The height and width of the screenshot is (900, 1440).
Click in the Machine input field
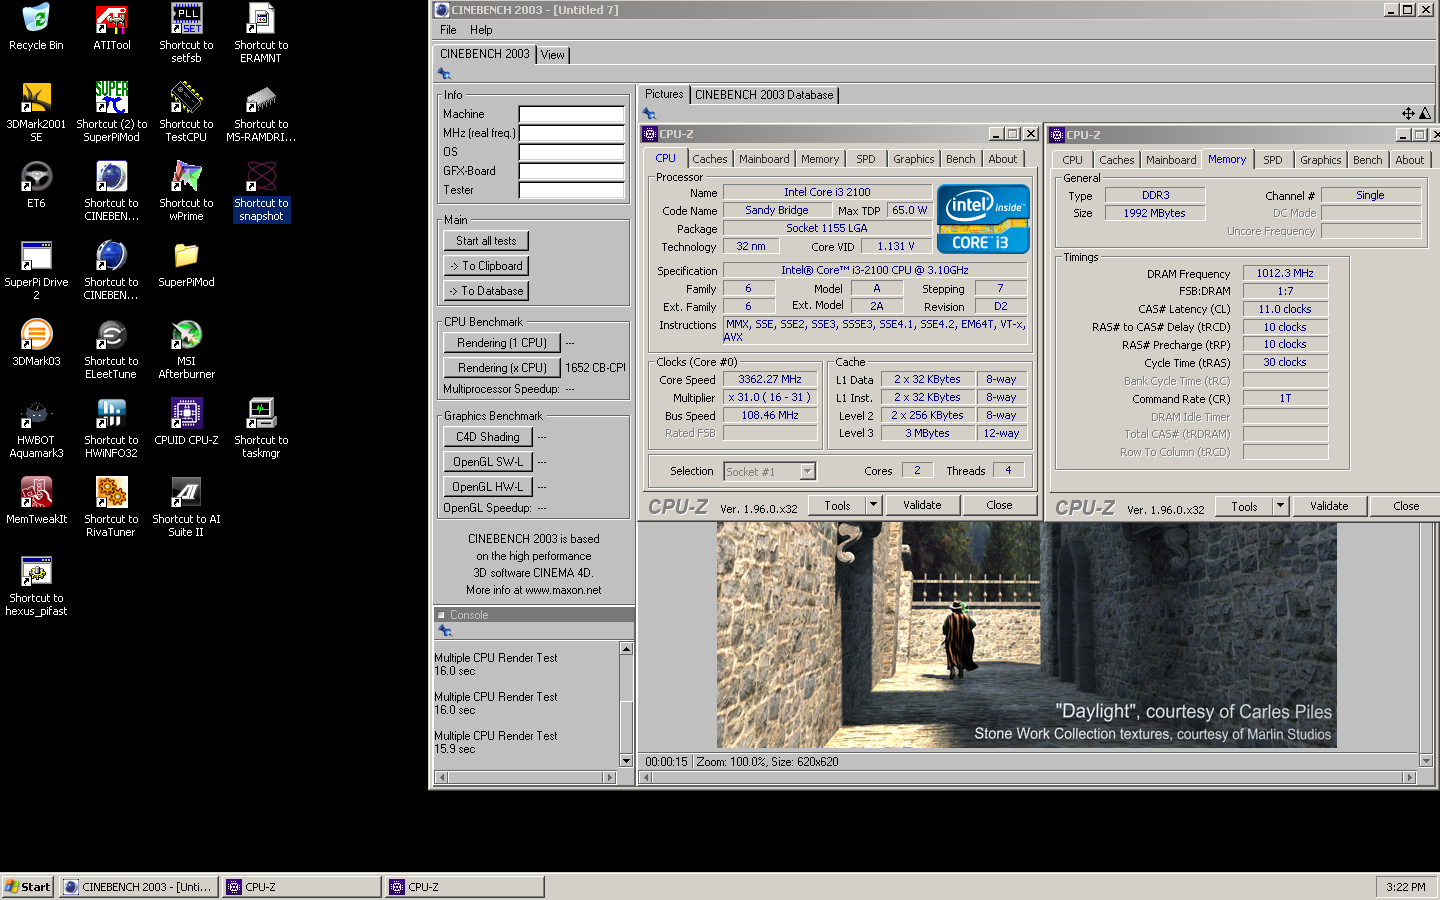(x=571, y=114)
